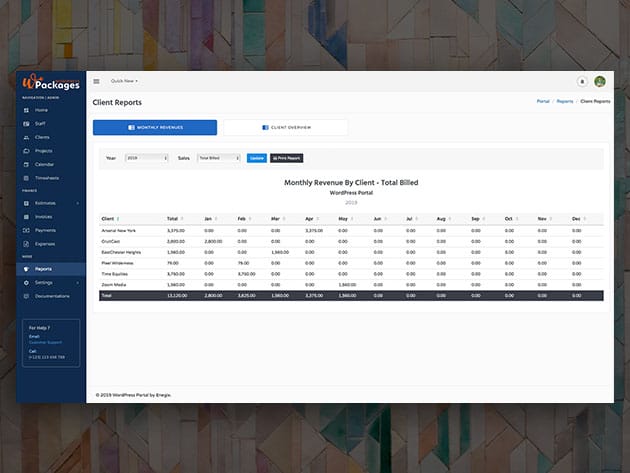This screenshot has height=473, width=630.
Task: Open the Calendar icon in sidebar
Action: point(27,164)
